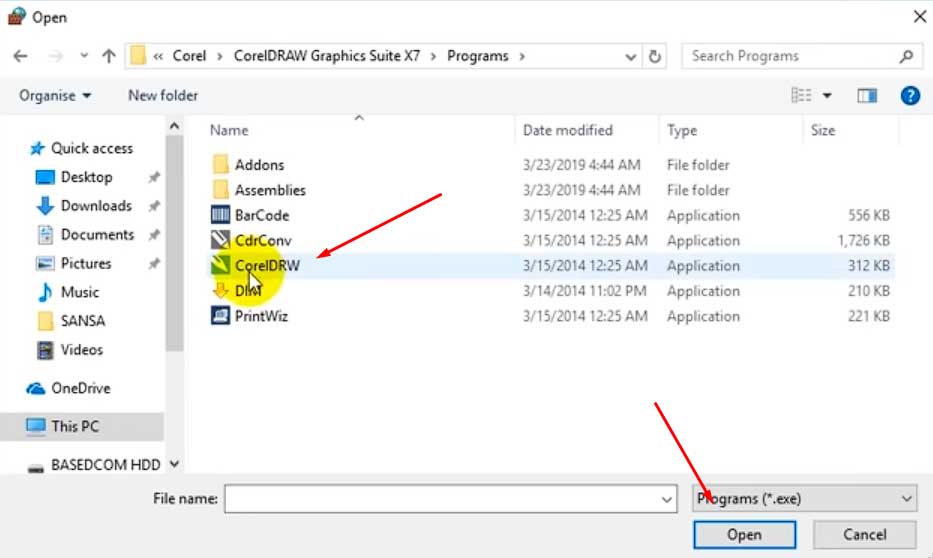Click BarCode's size 556 KB
The height and width of the screenshot is (558, 933).
869,215
